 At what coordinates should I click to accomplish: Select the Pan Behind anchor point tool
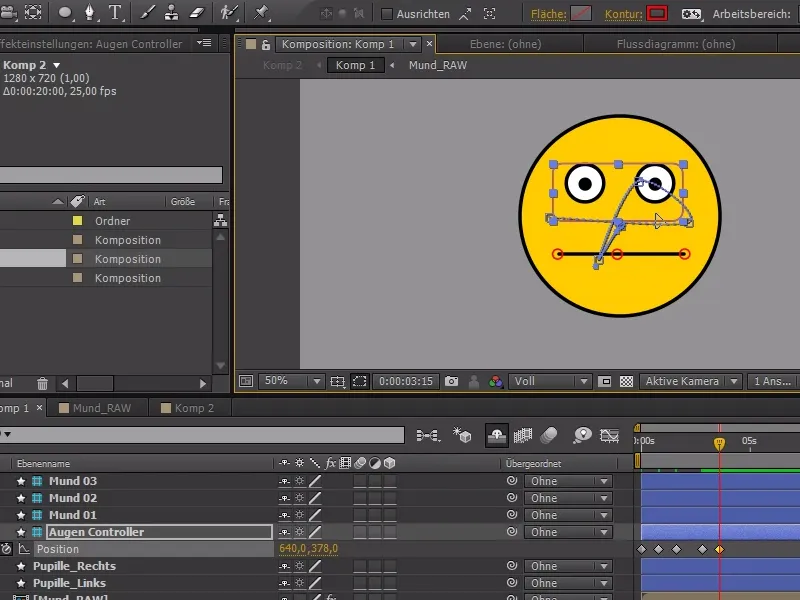click(x=33, y=13)
